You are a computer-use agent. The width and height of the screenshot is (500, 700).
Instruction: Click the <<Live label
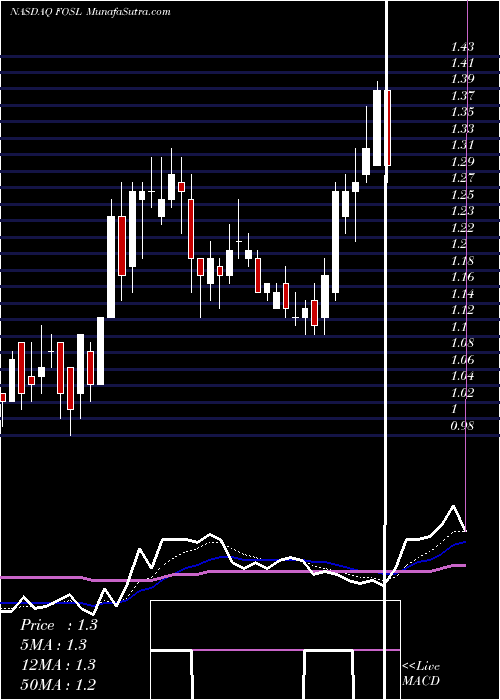pos(421,667)
